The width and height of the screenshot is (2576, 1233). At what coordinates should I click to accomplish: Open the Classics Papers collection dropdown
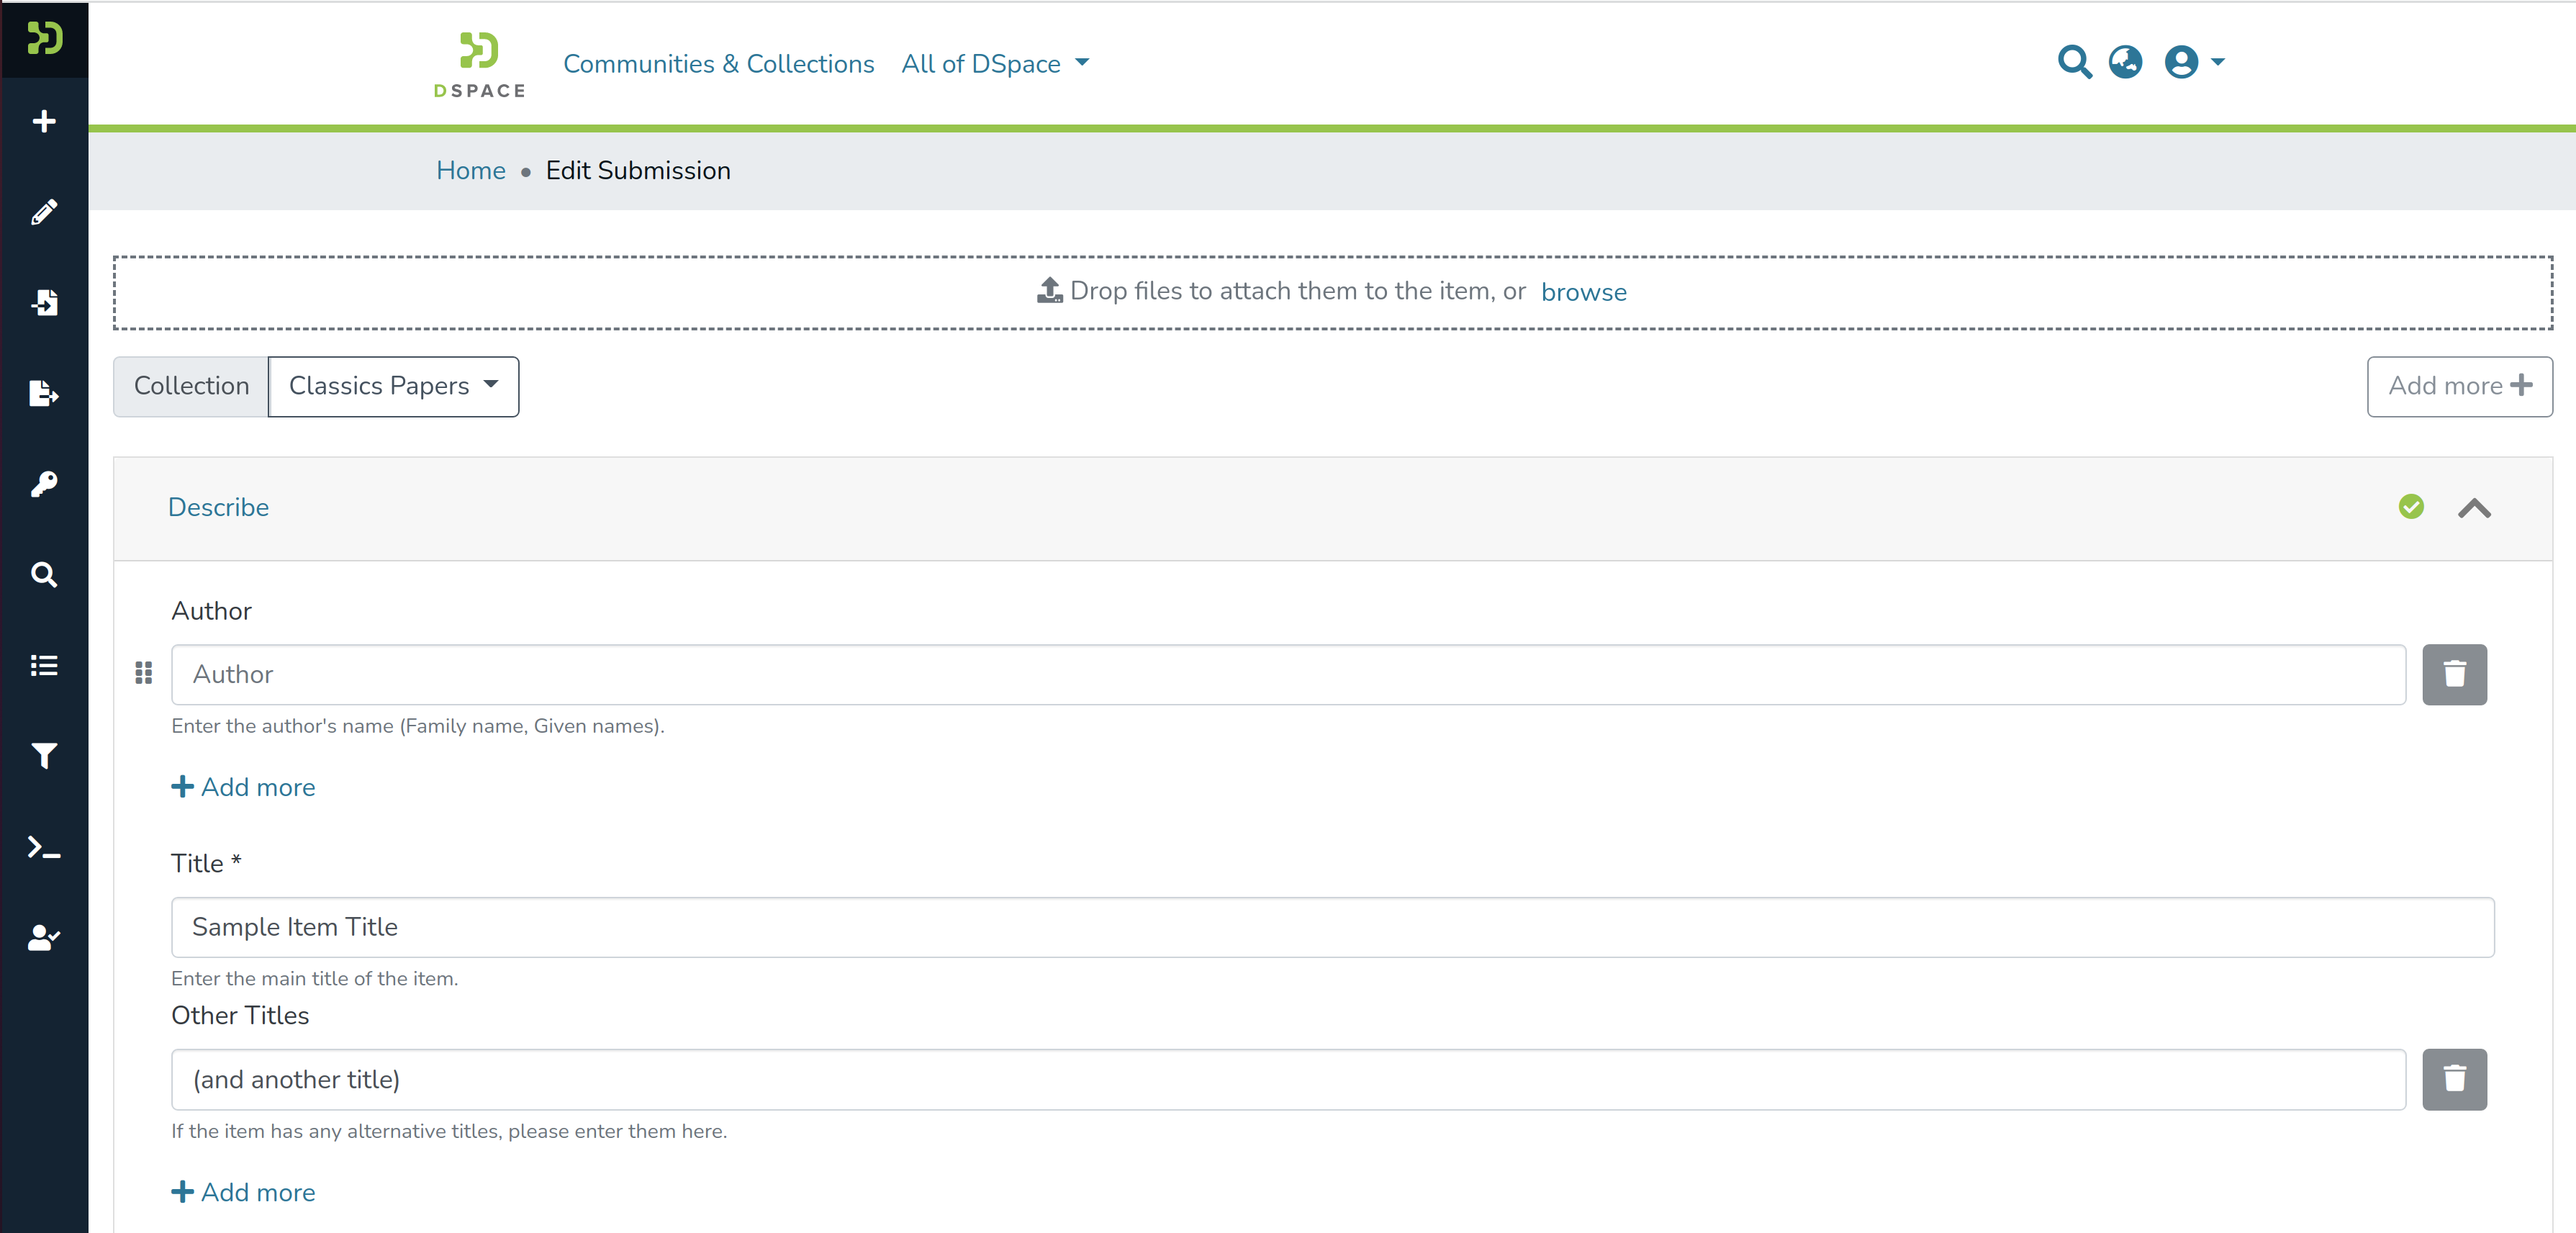point(393,386)
